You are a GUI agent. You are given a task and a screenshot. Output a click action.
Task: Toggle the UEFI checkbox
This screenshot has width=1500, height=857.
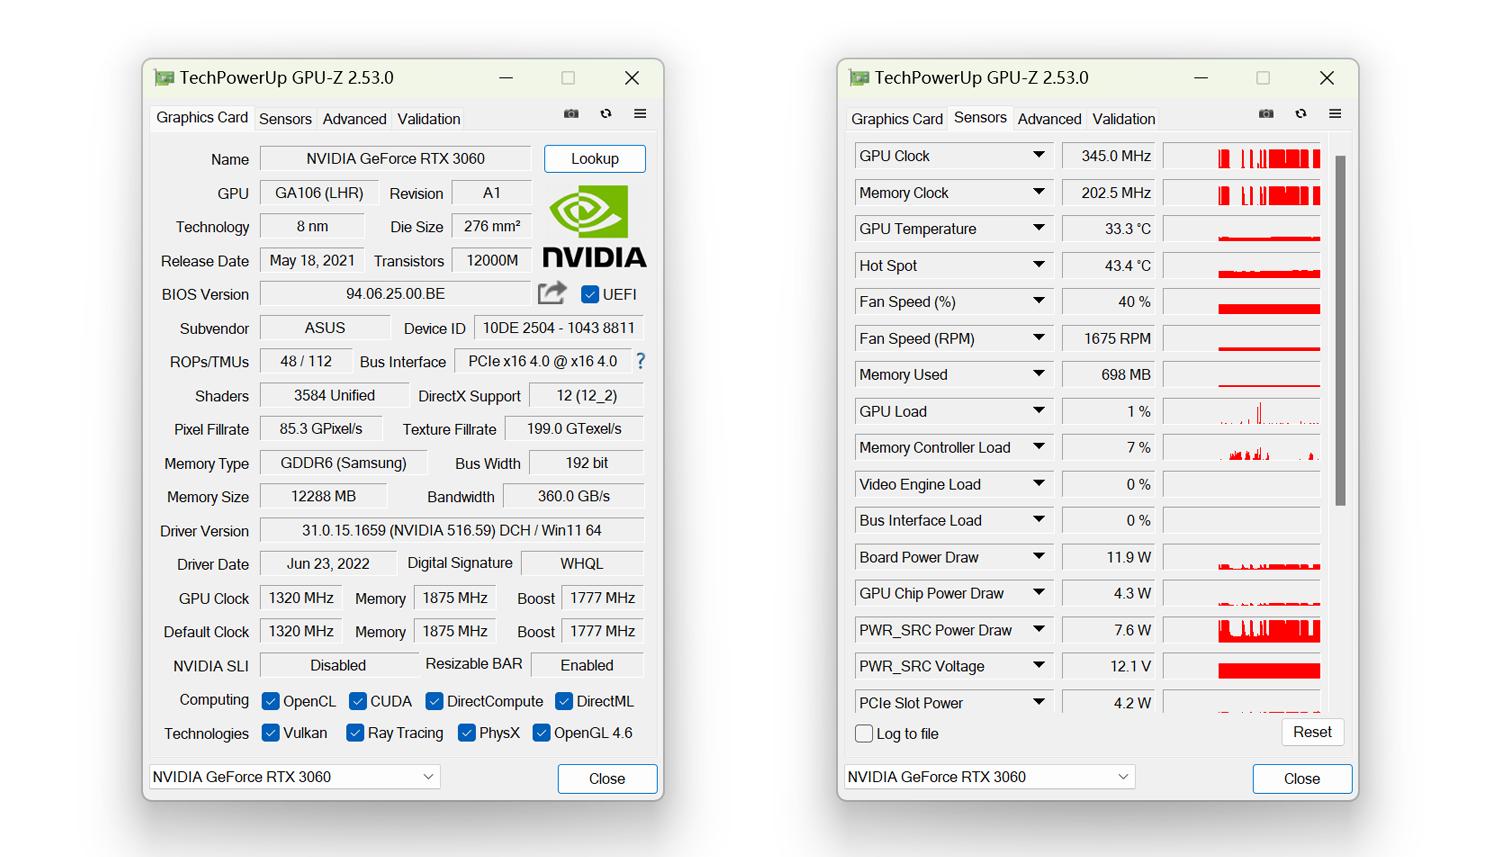click(590, 294)
